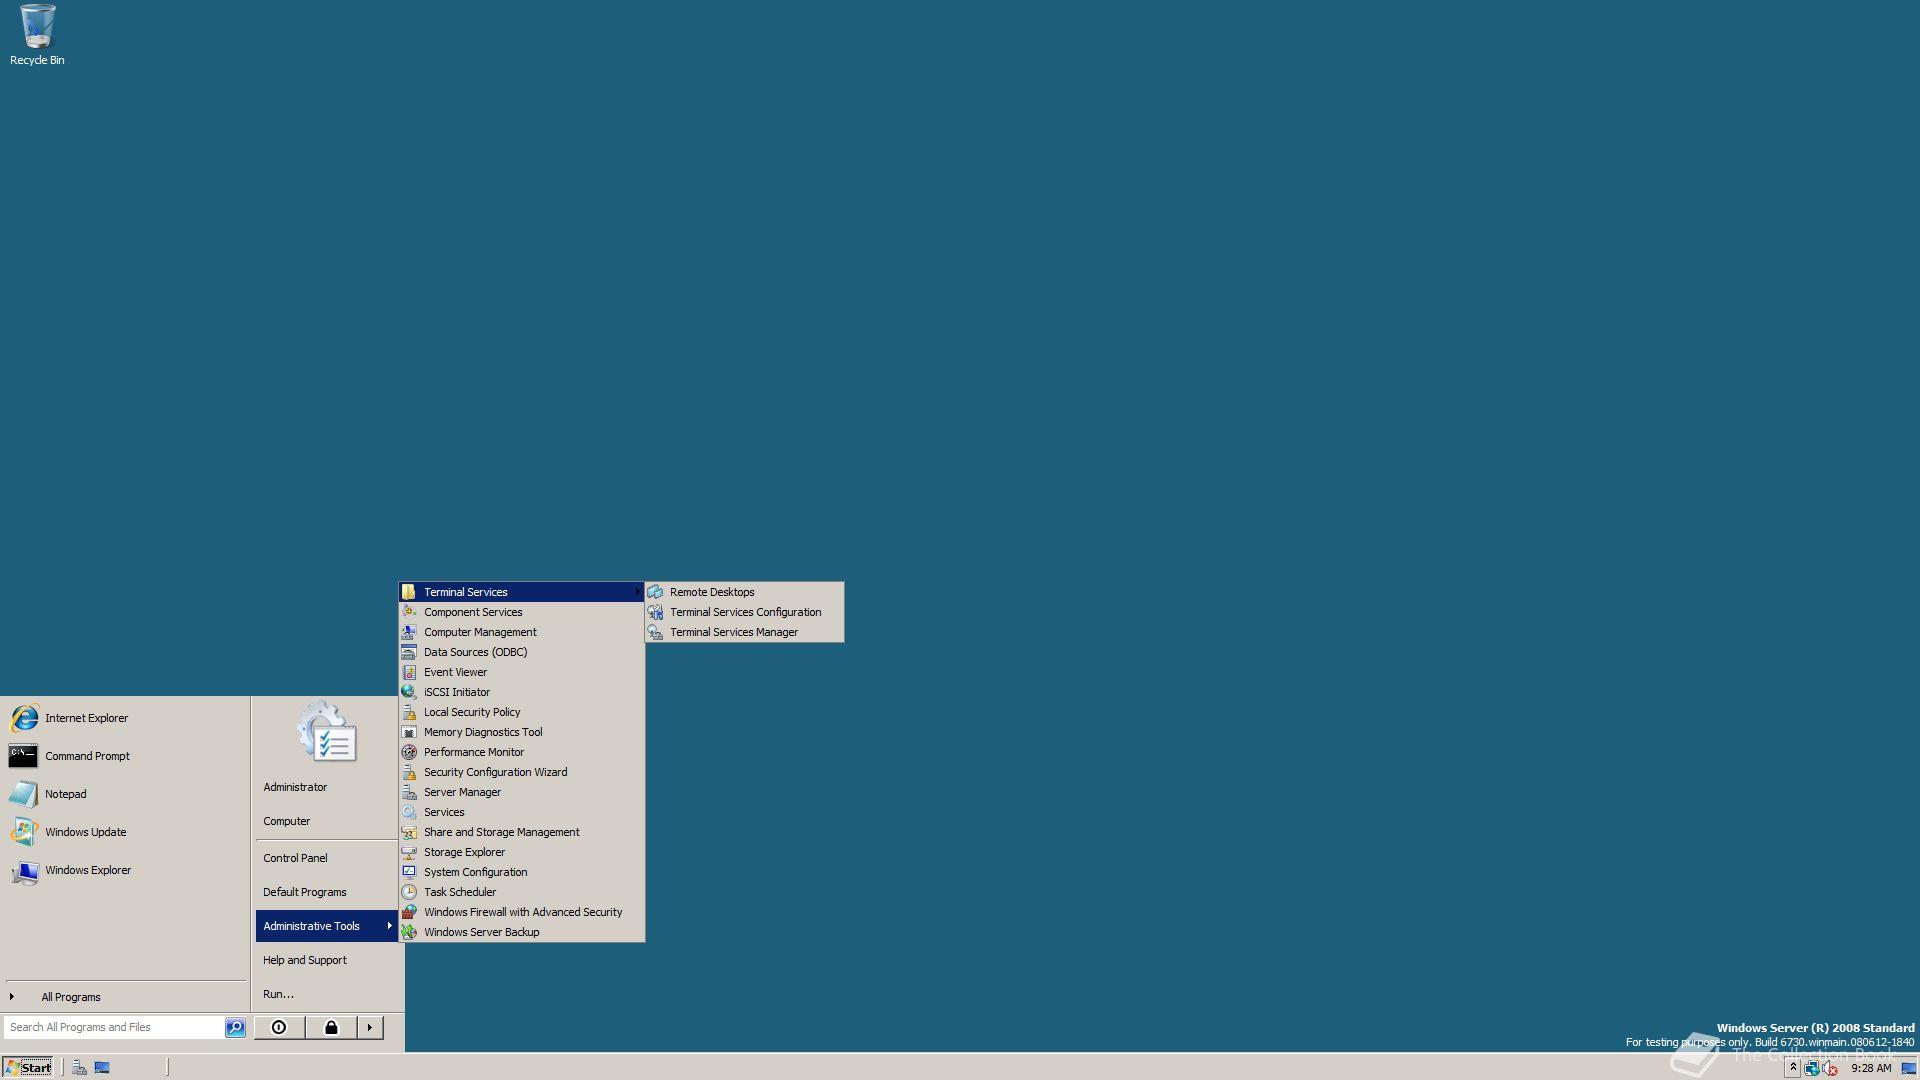Screen dimensions: 1920x1080
Task: Click the Performance Monitor icon
Action: click(409, 752)
